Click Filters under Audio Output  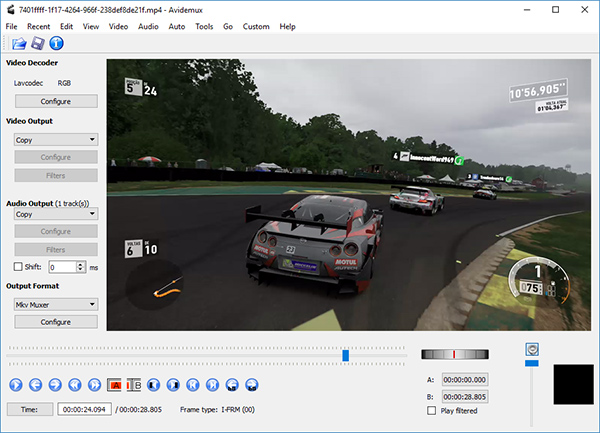(56, 249)
